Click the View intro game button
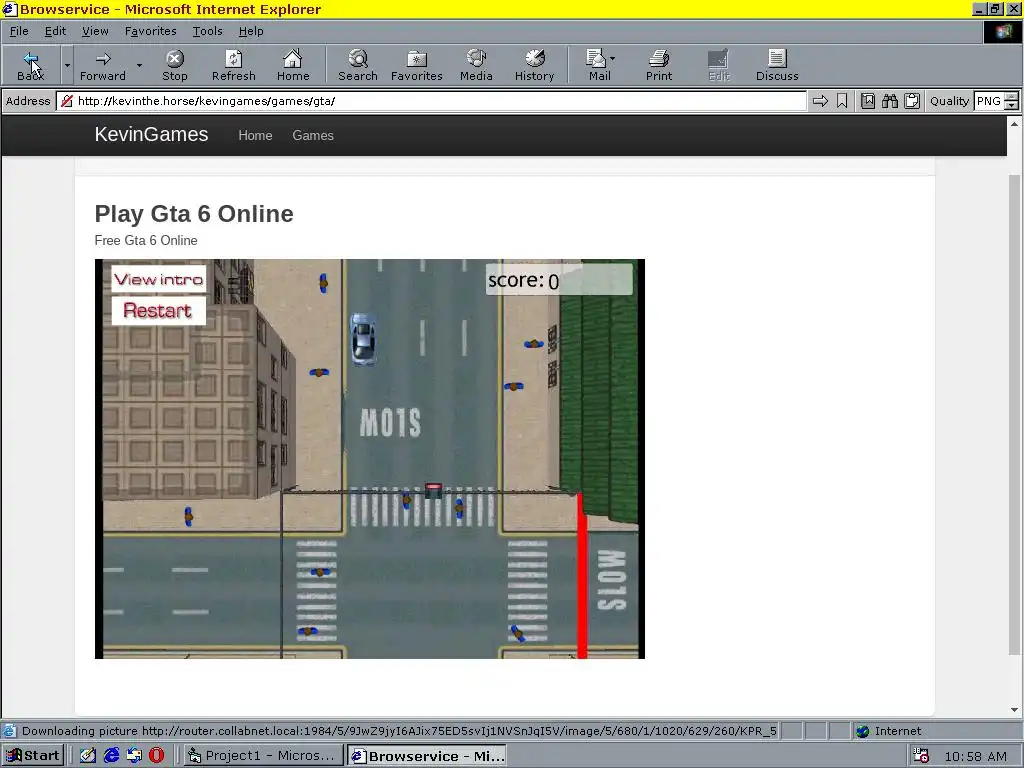The height and width of the screenshot is (768, 1024). tap(159, 280)
